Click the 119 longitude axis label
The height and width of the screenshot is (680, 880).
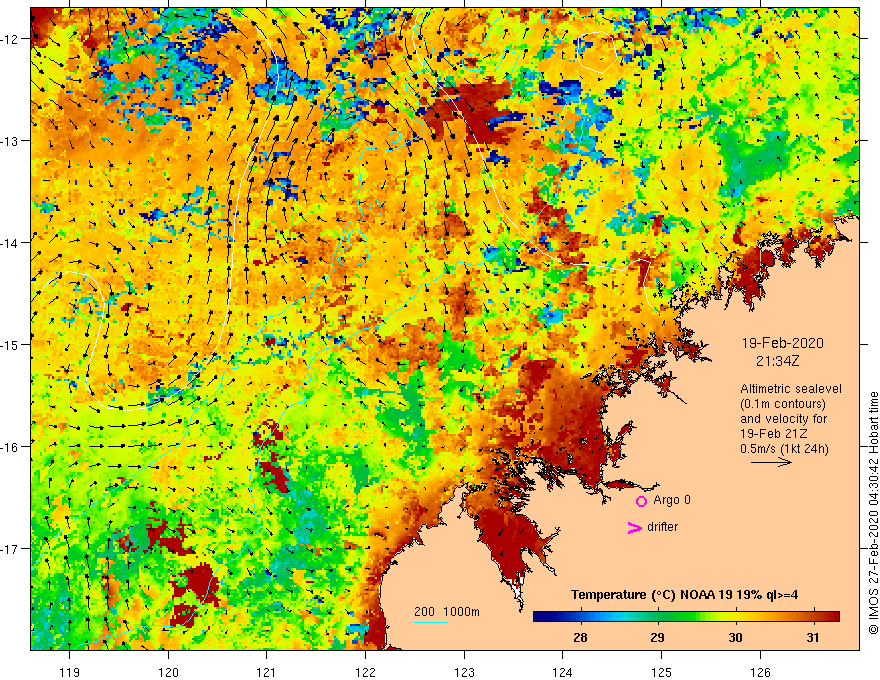tap(70, 672)
